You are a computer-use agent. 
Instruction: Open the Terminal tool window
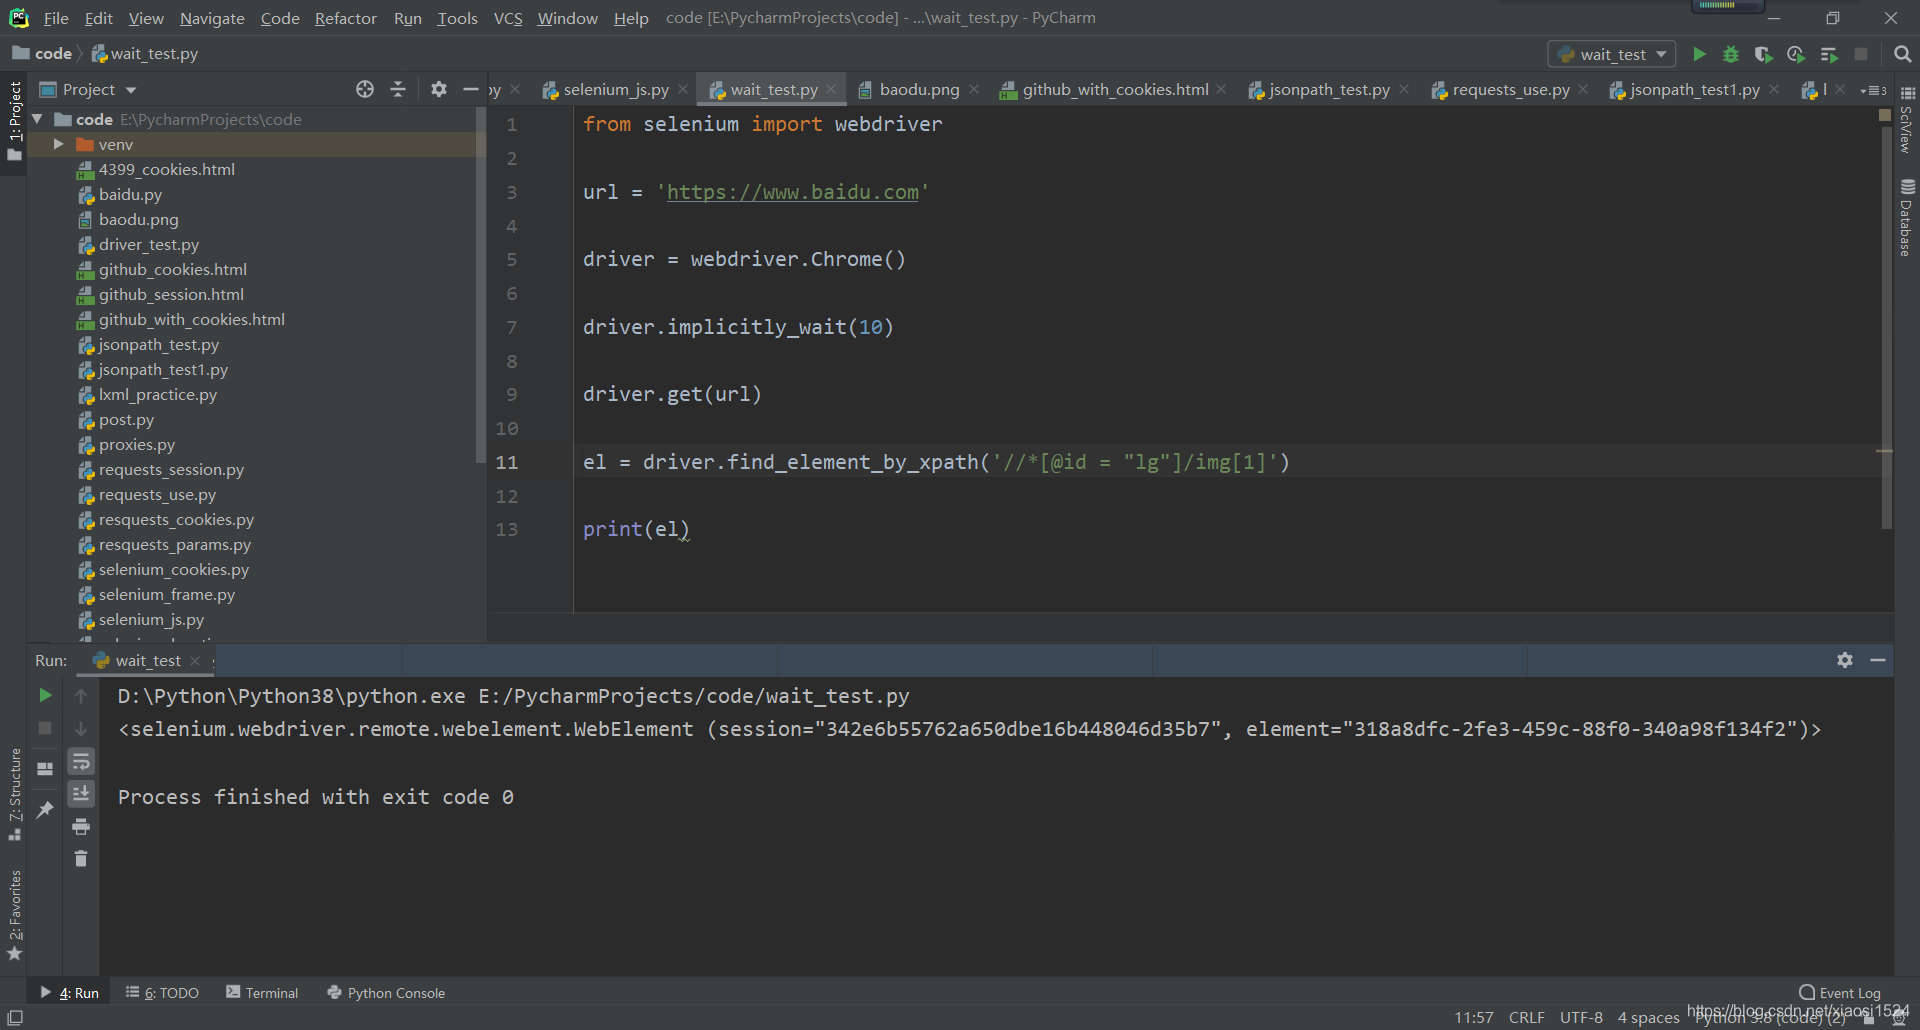tap(262, 992)
